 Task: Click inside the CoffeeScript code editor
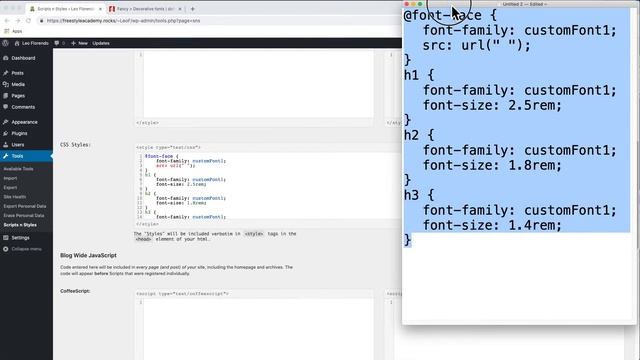255,329
